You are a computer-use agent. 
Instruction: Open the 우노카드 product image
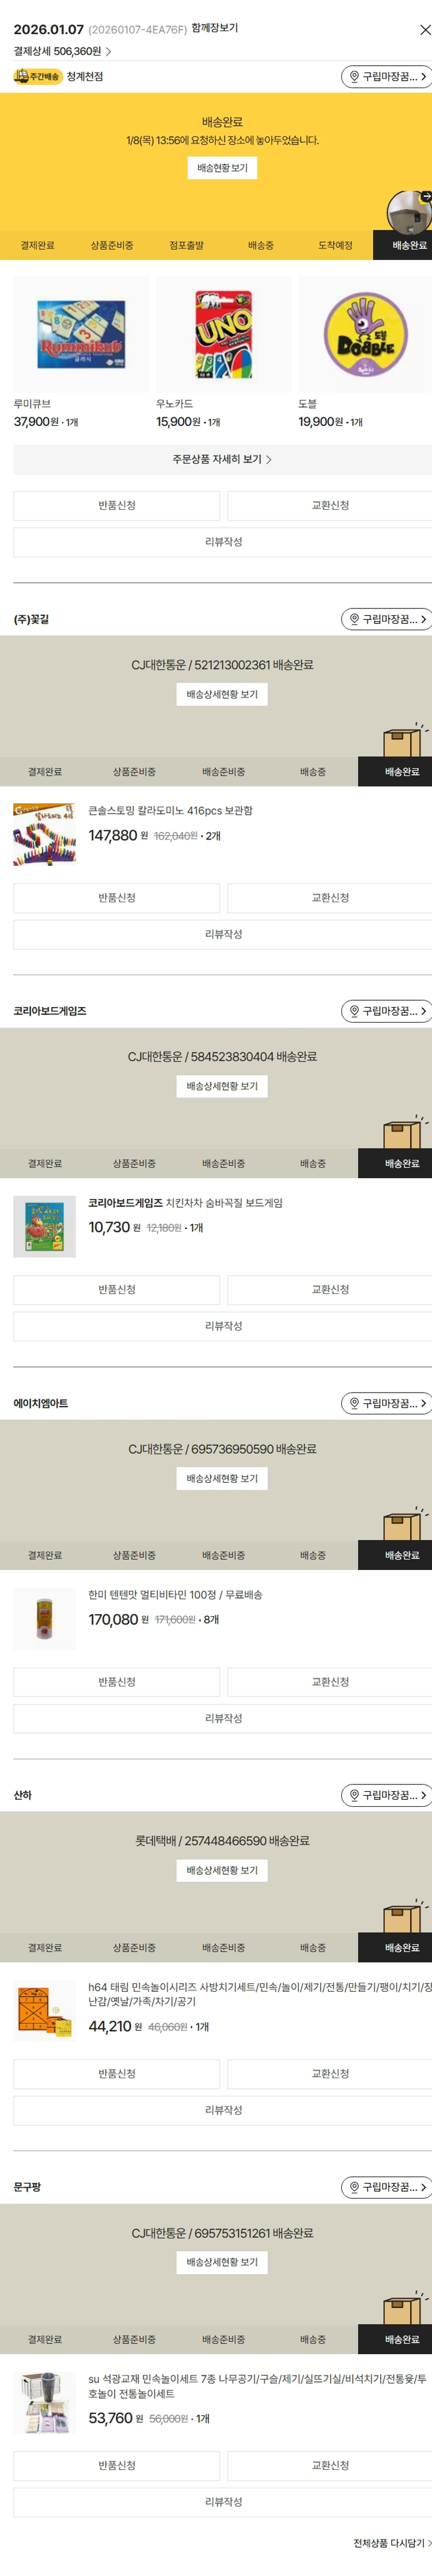point(223,334)
